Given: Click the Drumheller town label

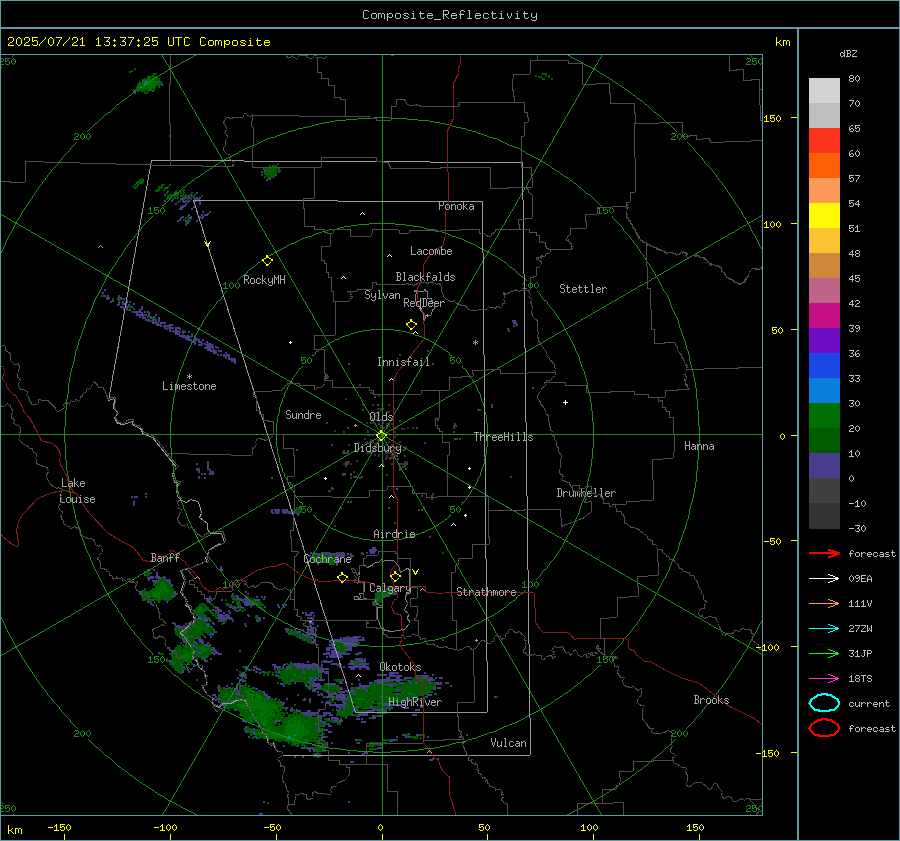Looking at the screenshot, I should coord(586,493).
